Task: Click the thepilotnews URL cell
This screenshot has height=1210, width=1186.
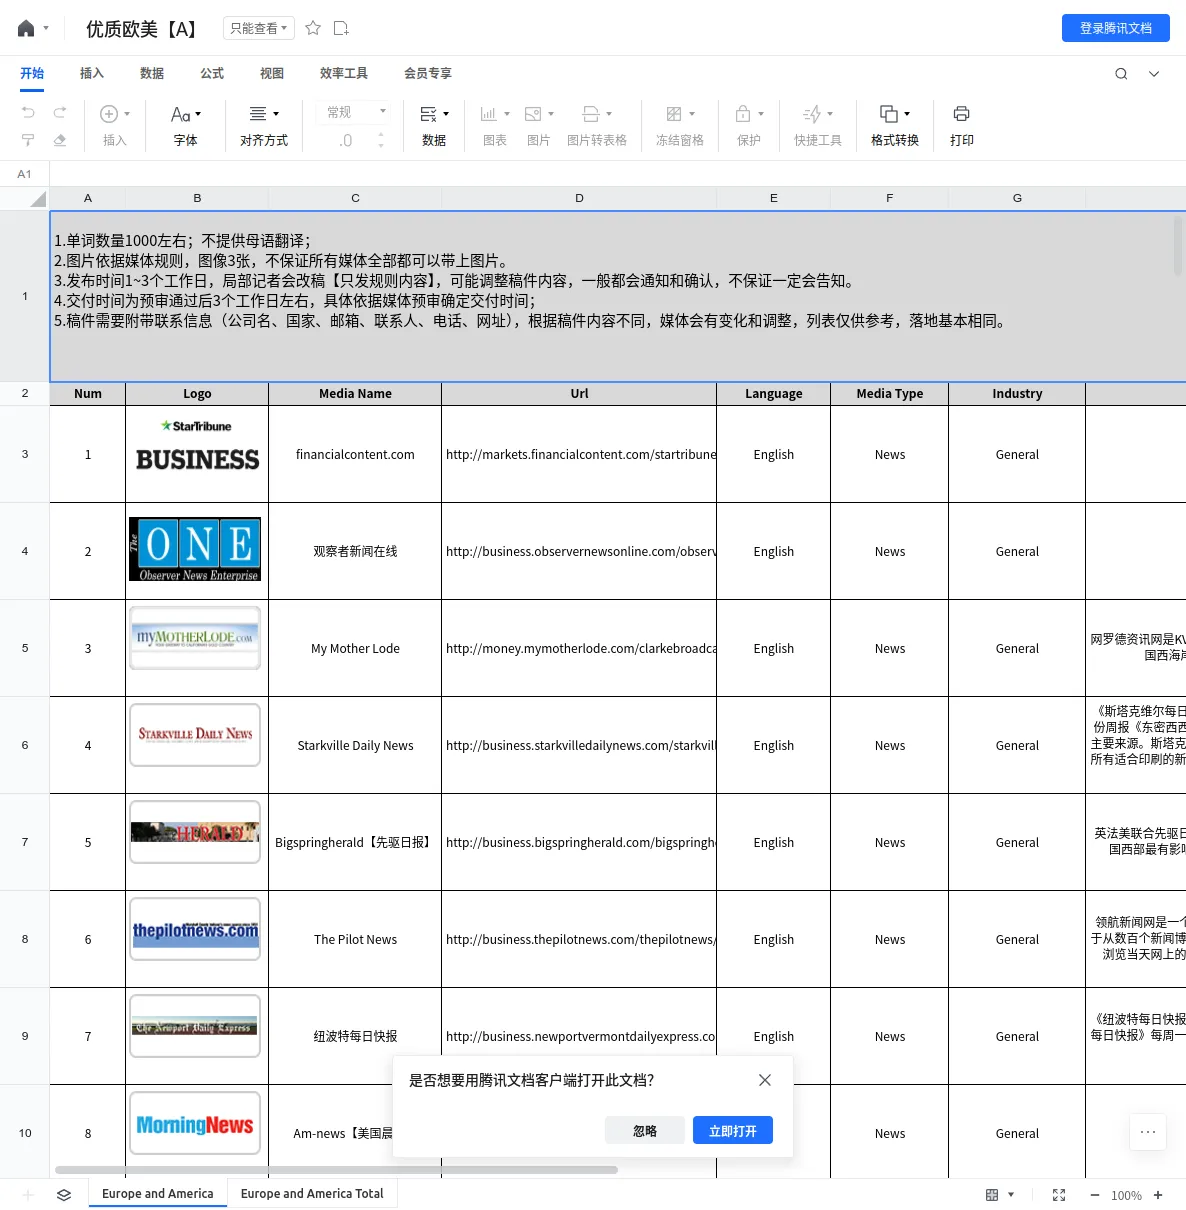Action: [x=579, y=939]
